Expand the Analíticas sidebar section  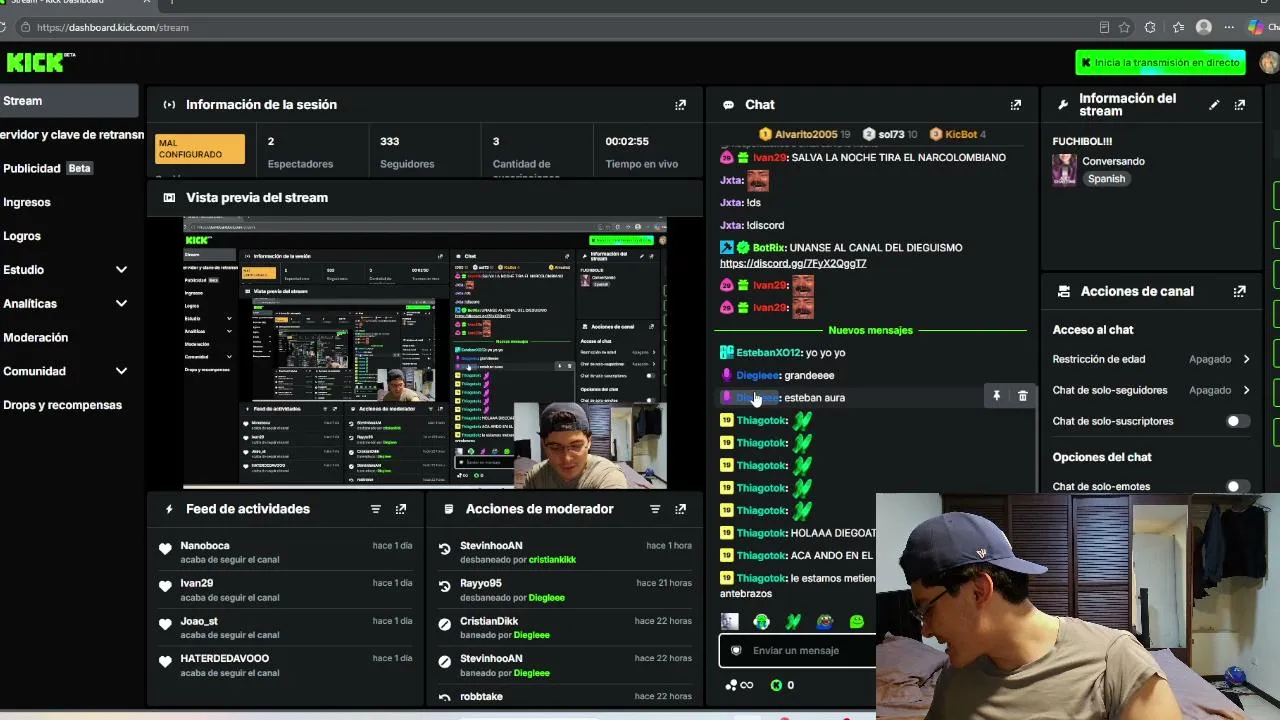[121, 304]
